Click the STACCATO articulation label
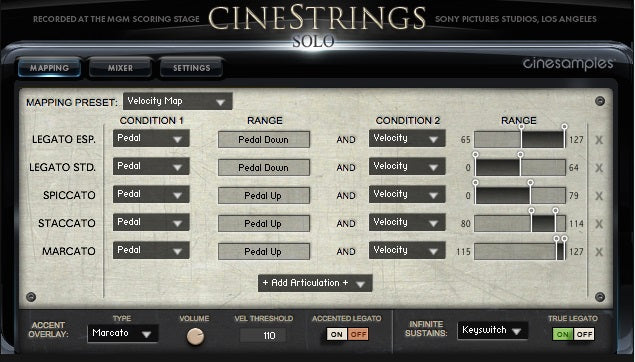 pyautogui.click(x=67, y=224)
